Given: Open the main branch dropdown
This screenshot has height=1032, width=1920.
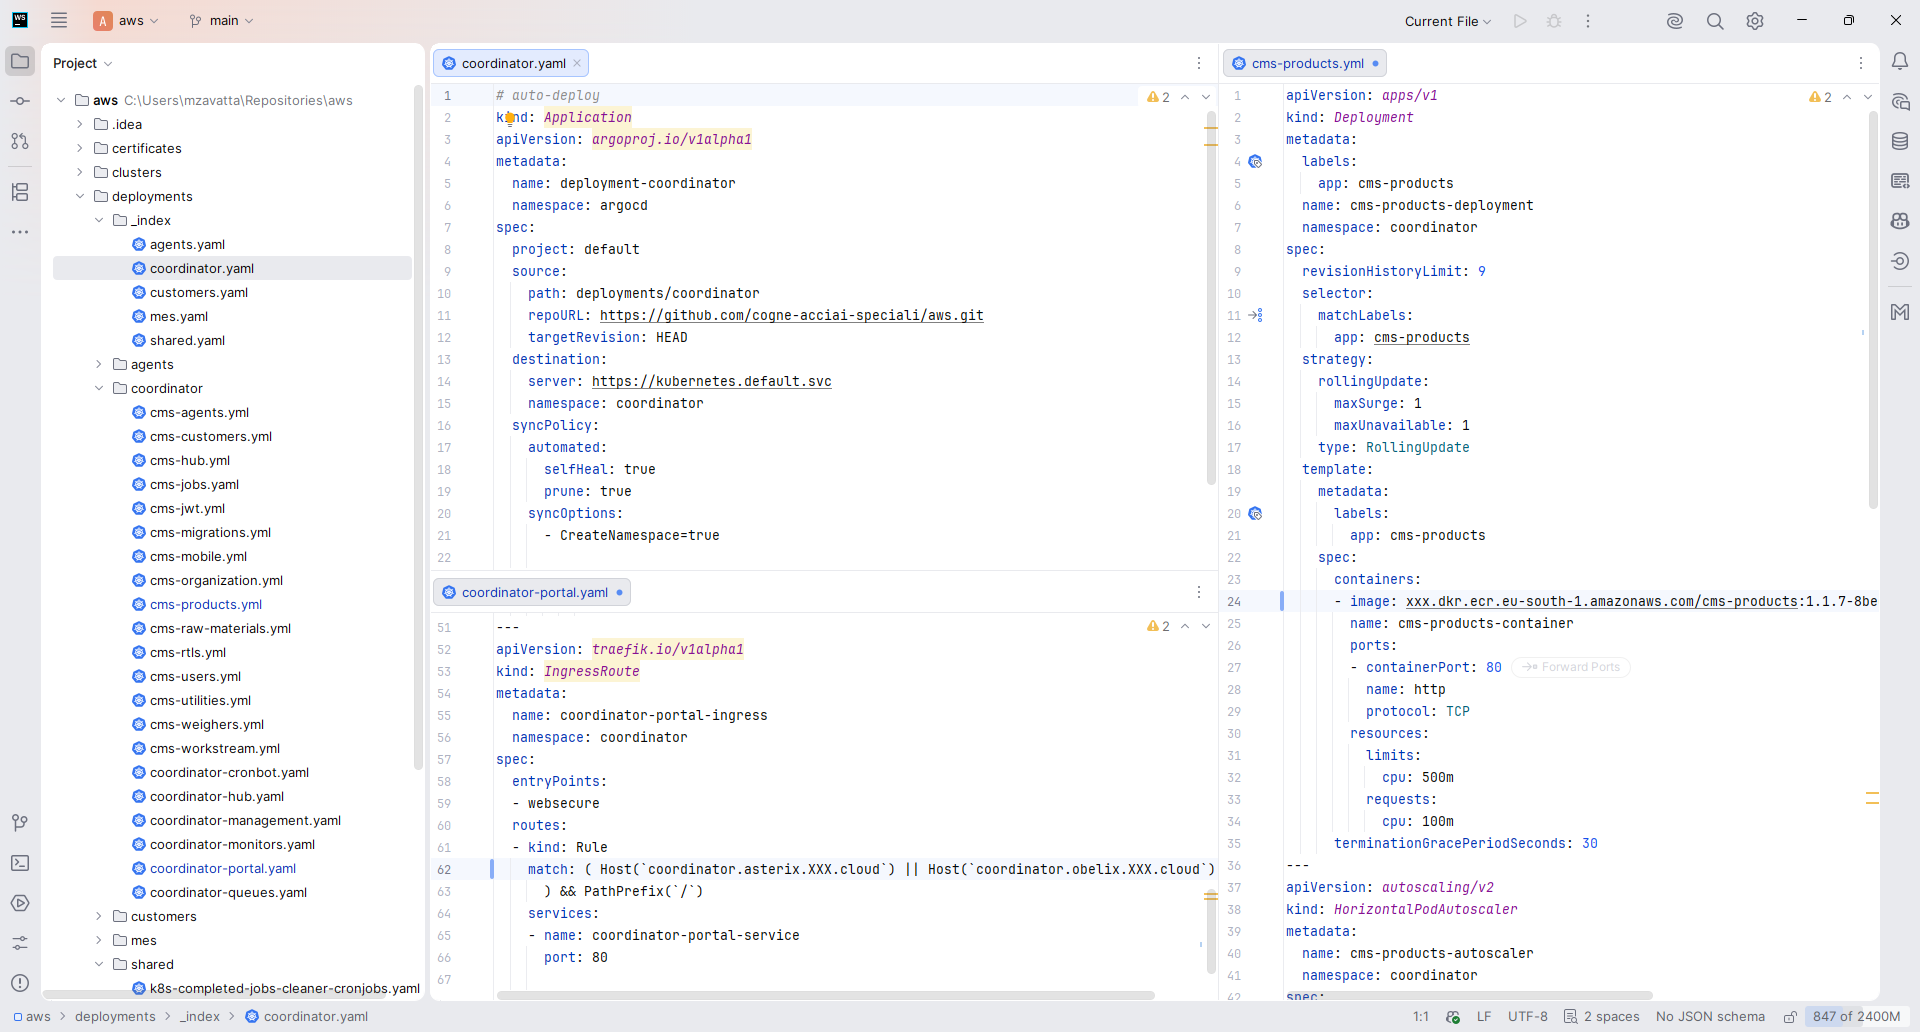Looking at the screenshot, I should pos(221,20).
